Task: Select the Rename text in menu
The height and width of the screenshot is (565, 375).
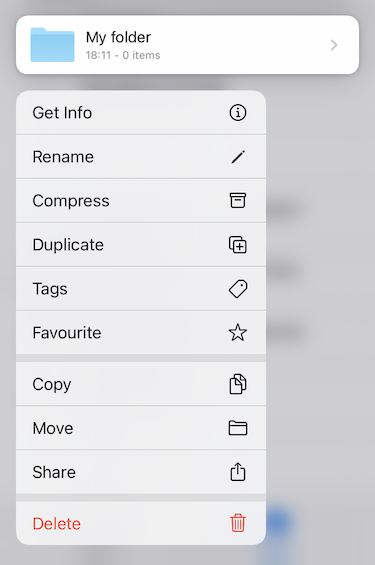Action: (63, 157)
